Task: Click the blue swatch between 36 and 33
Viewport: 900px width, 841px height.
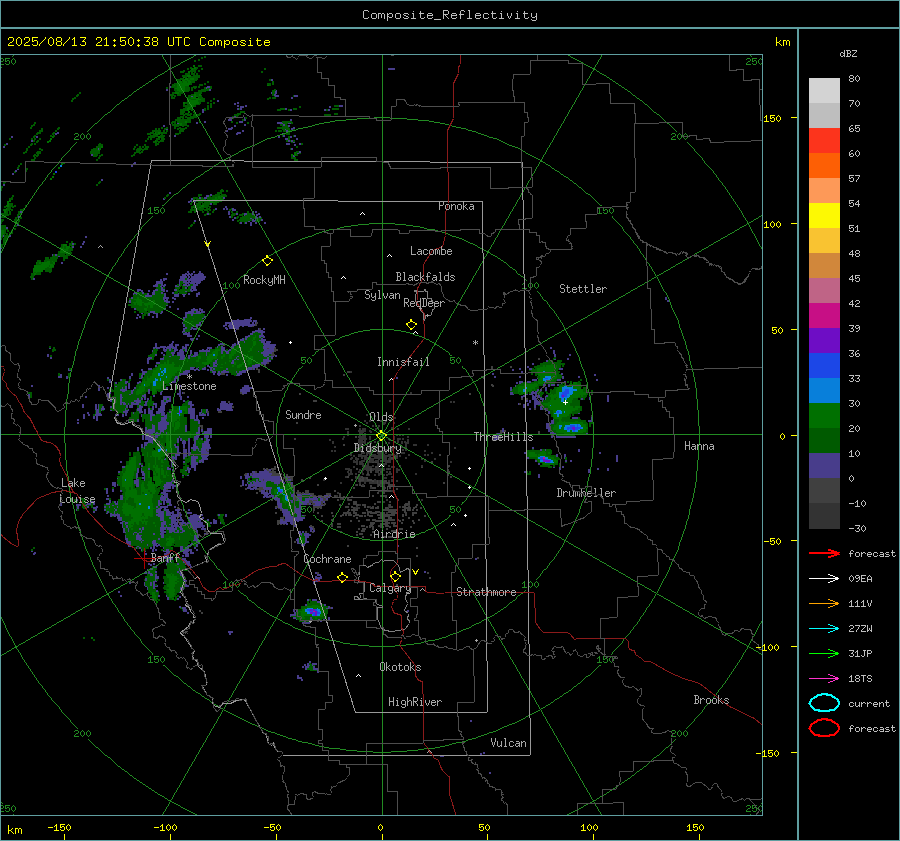Action: (x=824, y=366)
